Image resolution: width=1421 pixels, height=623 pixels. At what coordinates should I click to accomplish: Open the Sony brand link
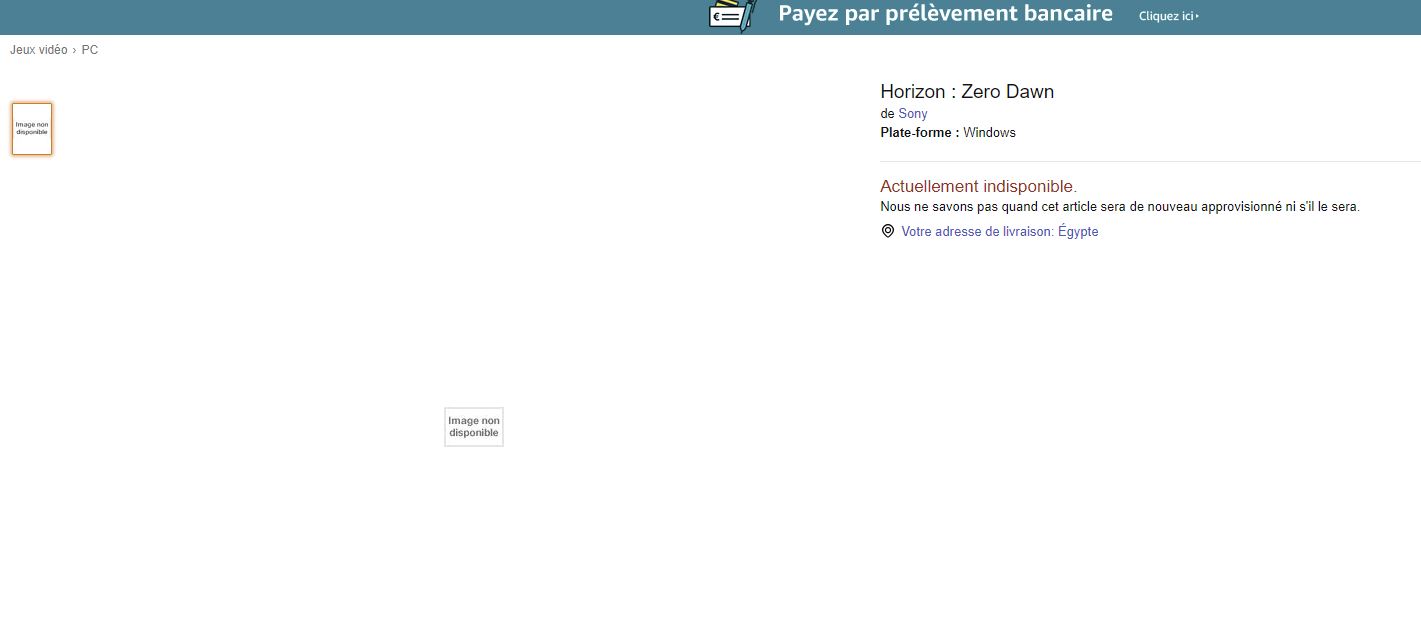pos(912,114)
